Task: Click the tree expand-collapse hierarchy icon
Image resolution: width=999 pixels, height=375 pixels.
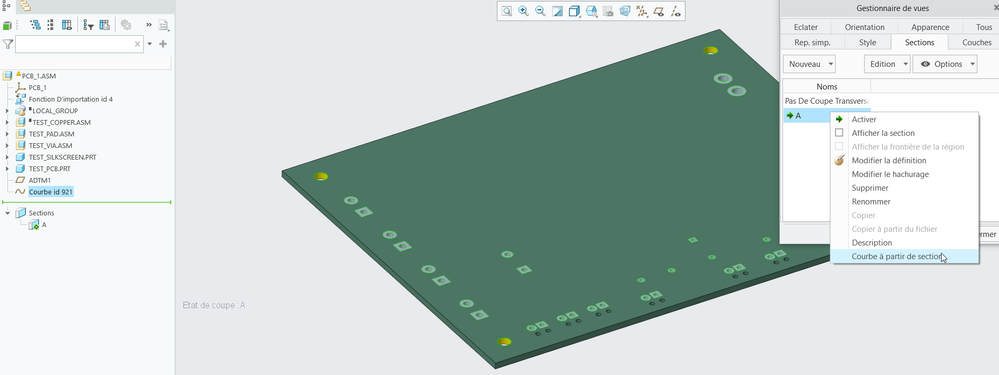Action: [x=36, y=25]
